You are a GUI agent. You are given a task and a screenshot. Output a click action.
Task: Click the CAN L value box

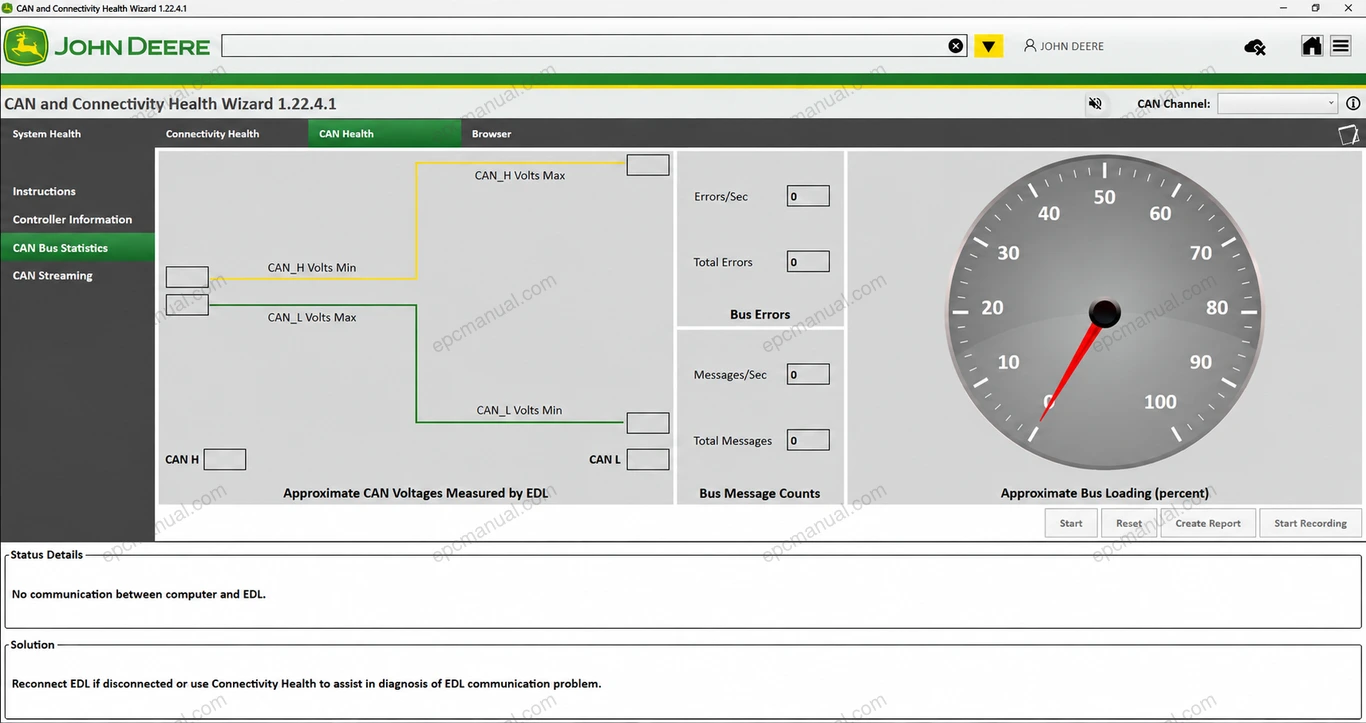[x=648, y=459]
